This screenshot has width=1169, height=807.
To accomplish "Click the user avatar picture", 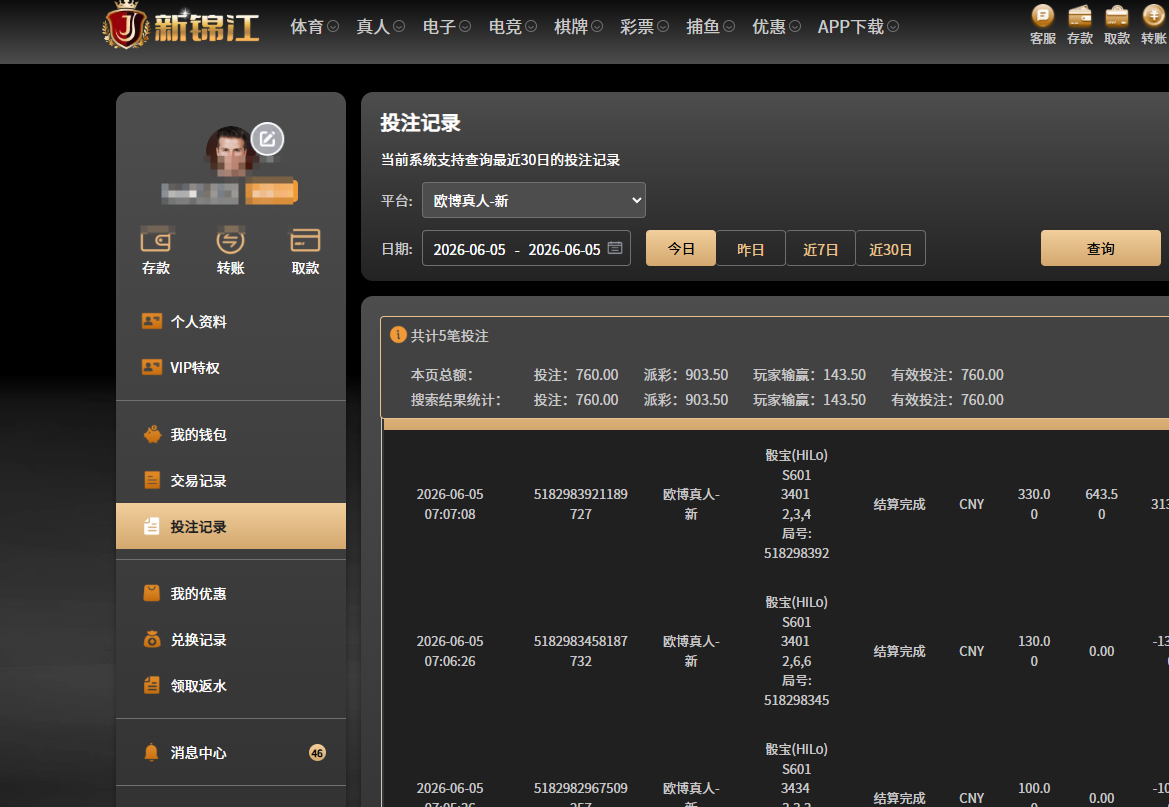I will pyautogui.click(x=230, y=151).
